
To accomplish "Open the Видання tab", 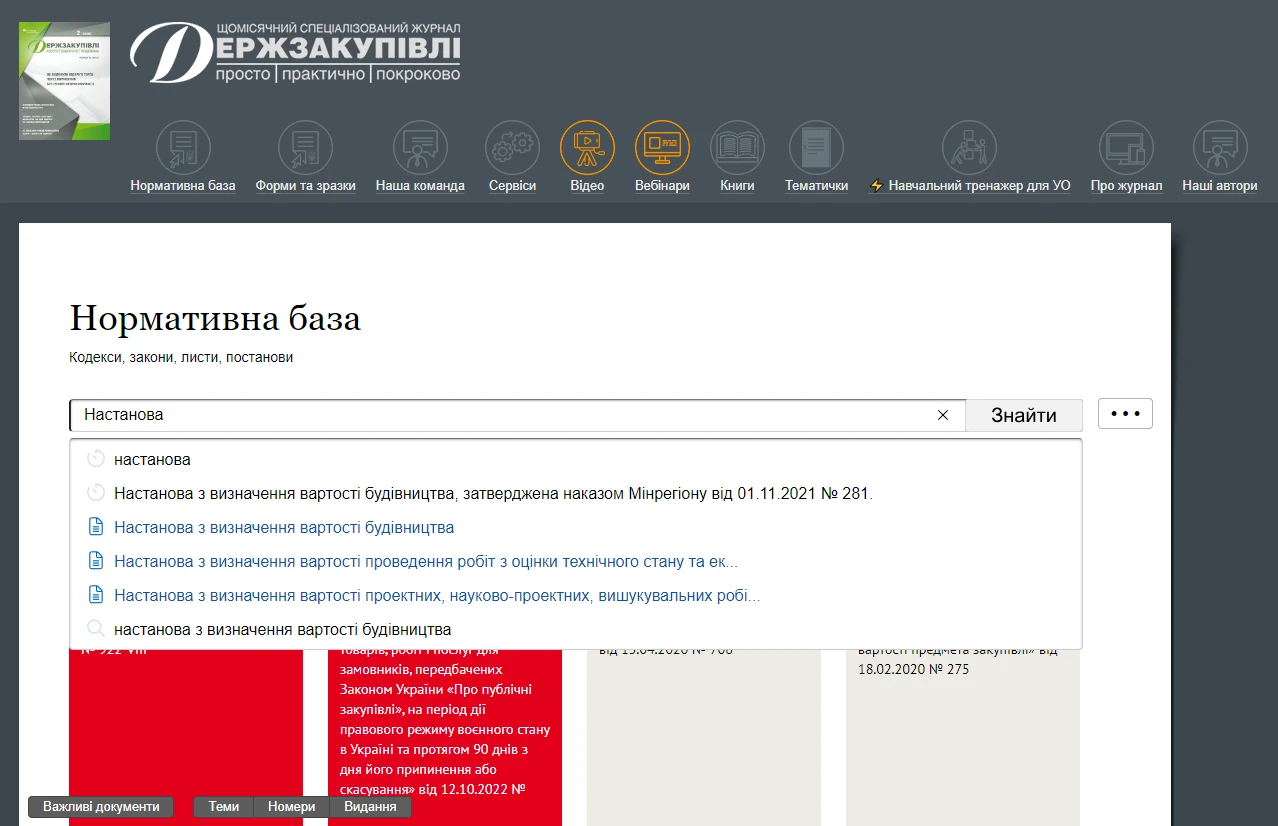I will (x=370, y=806).
